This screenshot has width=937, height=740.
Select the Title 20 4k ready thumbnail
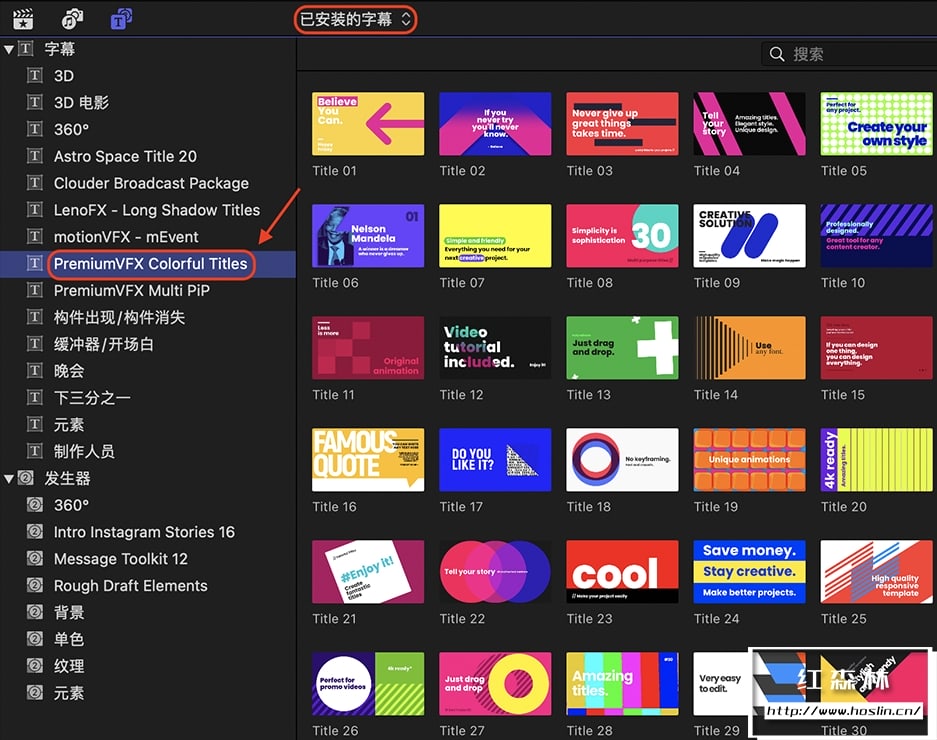[x=877, y=460]
